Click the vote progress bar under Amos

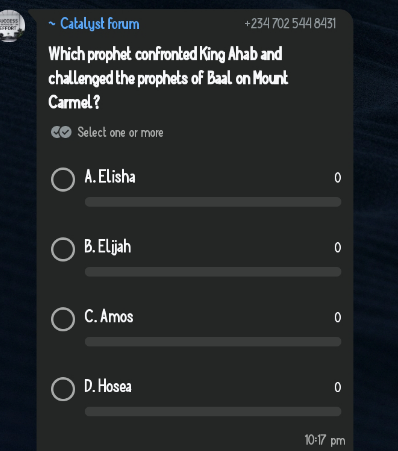213,342
